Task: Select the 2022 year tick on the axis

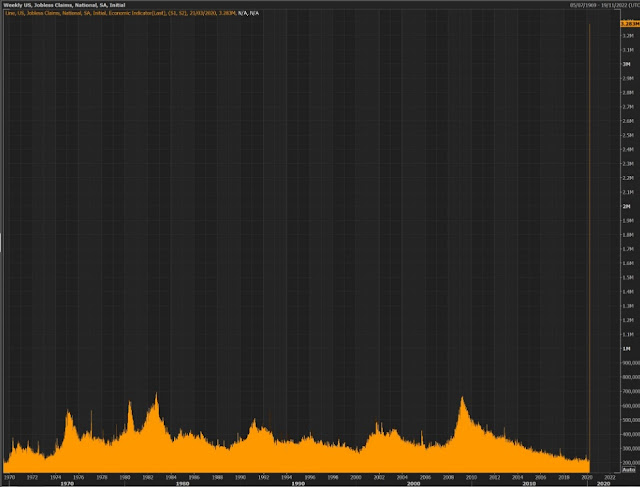Action: pos(610,477)
